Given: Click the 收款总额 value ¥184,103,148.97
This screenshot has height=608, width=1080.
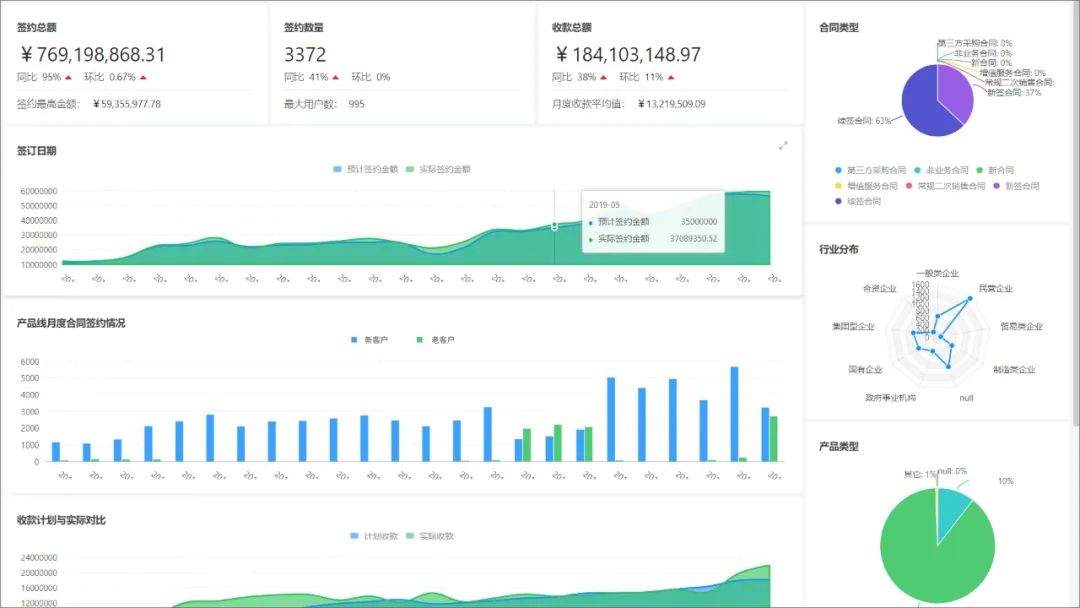Looking at the screenshot, I should click(627, 54).
